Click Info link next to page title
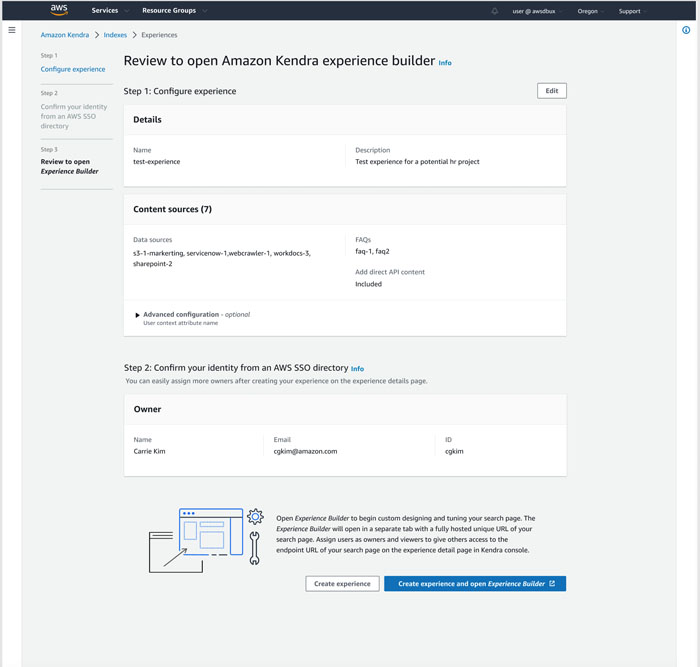 [x=445, y=63]
